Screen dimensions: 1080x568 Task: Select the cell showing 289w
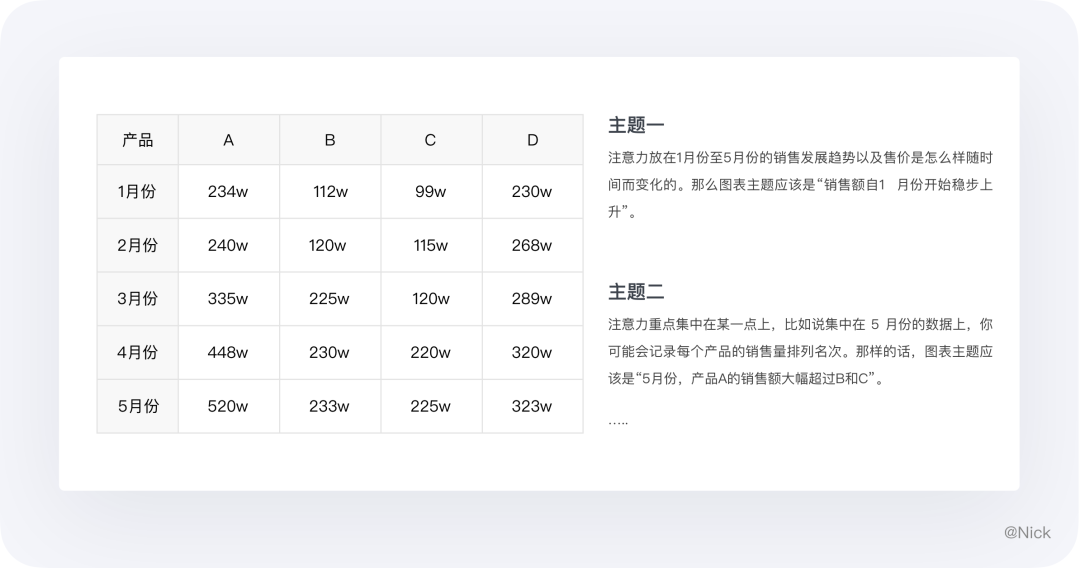(x=532, y=299)
